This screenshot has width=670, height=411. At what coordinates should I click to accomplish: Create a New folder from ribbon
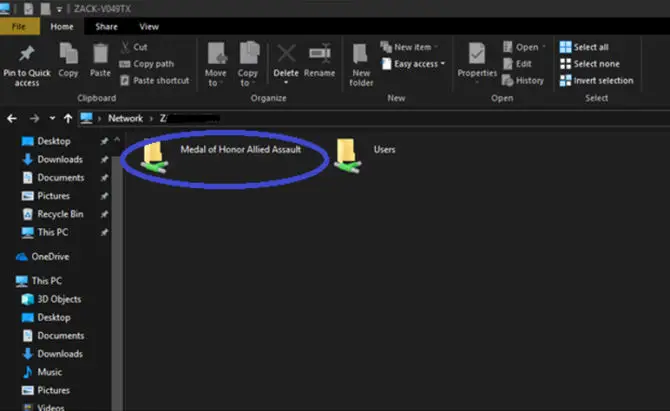(x=361, y=65)
